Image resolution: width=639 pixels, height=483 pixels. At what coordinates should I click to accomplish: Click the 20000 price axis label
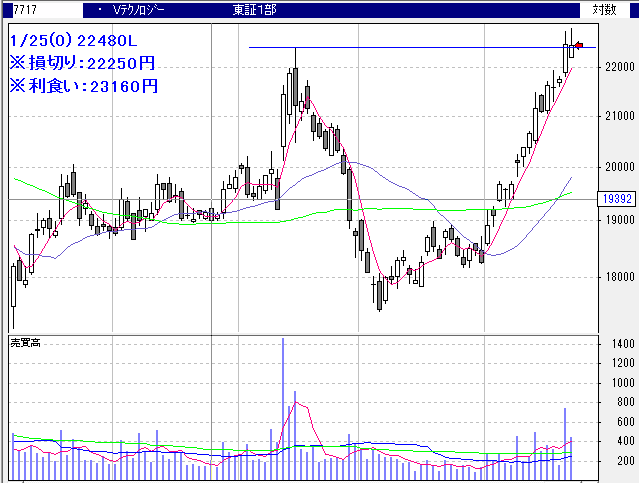pyautogui.click(x=619, y=167)
